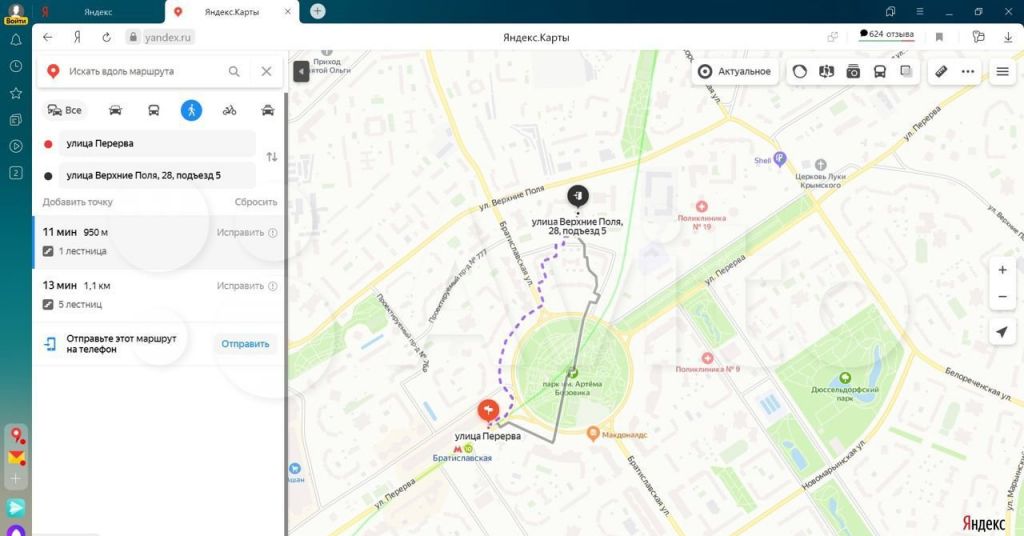Screen dimensions: 1024x536
Task: Open Yandex home via Я button
Action: (x=77, y=37)
